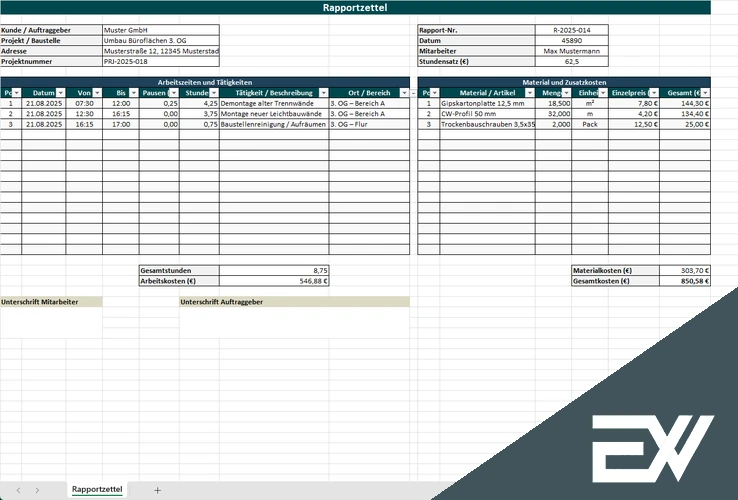Open the Menge column filter dropdown

566,93
